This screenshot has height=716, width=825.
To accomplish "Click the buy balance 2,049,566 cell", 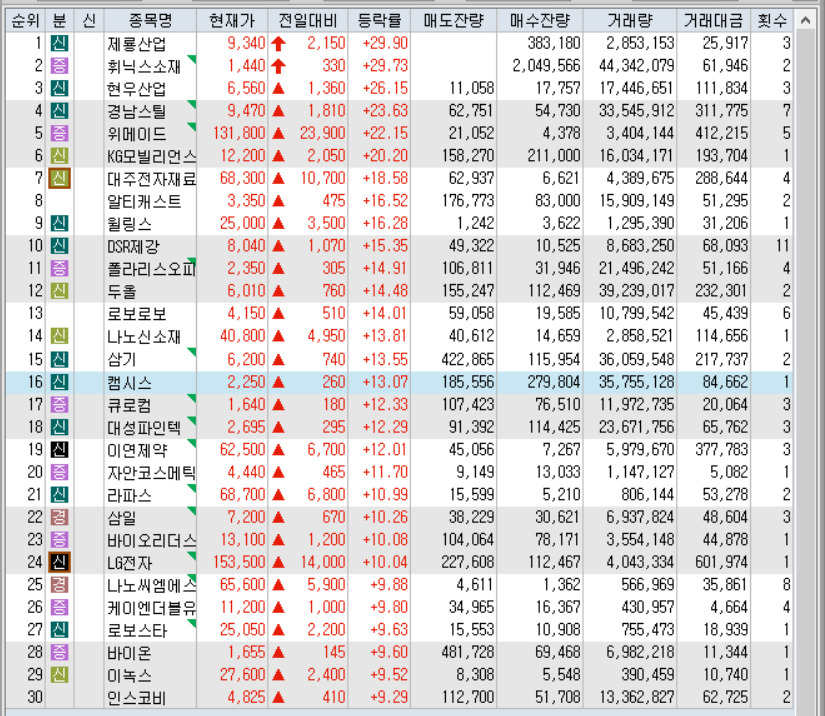I will (x=546, y=66).
